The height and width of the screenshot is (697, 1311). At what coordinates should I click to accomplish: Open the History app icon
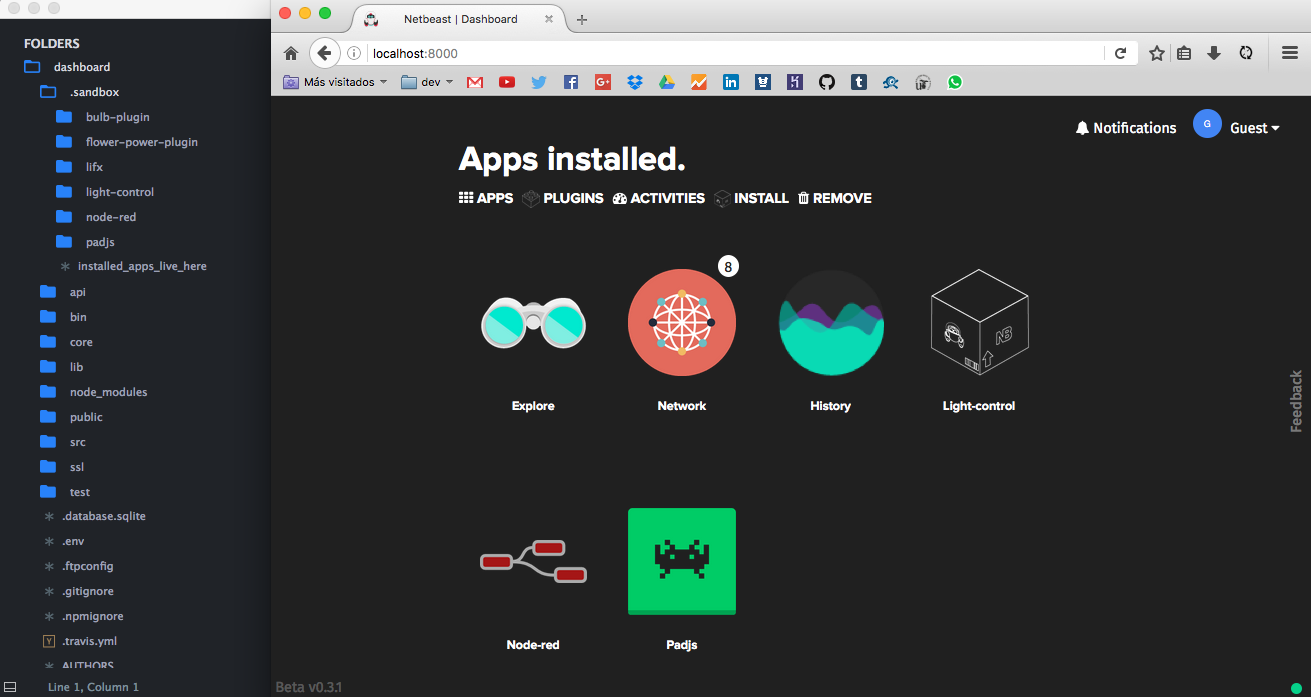pos(831,323)
